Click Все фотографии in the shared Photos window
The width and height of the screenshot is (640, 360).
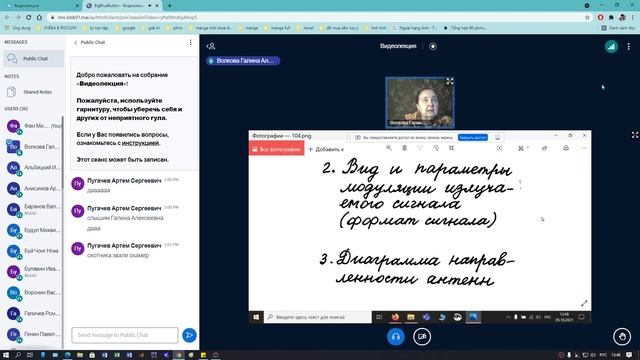pos(276,149)
